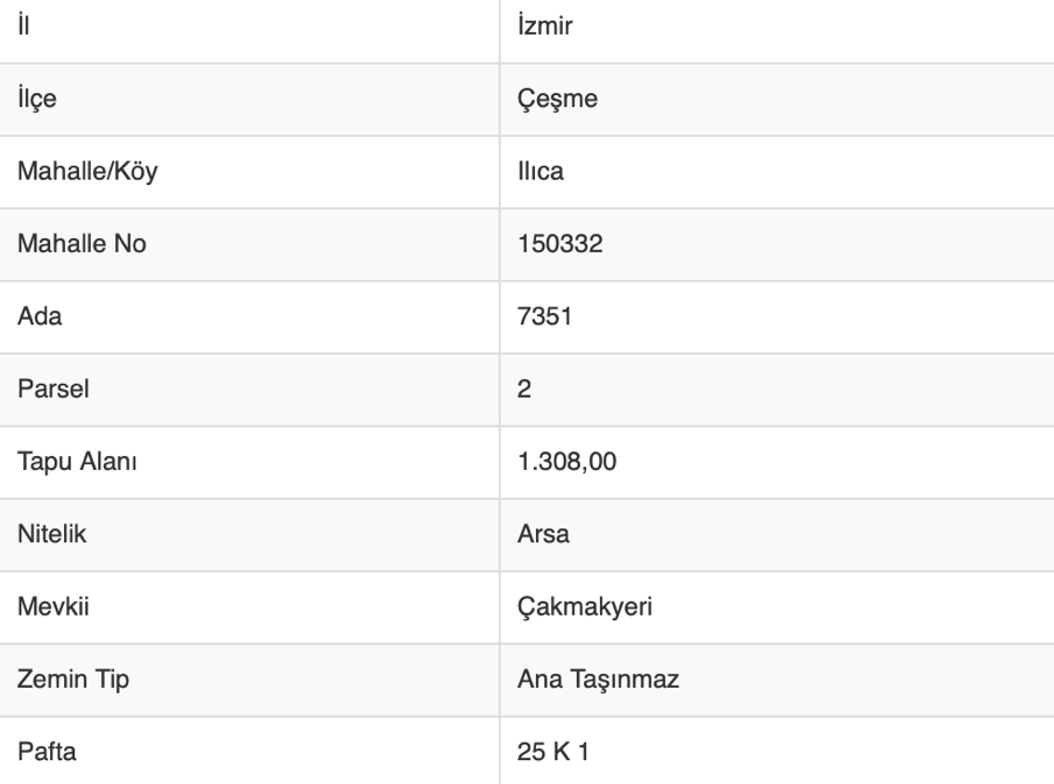Select the Ilıca neighborhood value
1054x784 pixels.
point(540,171)
